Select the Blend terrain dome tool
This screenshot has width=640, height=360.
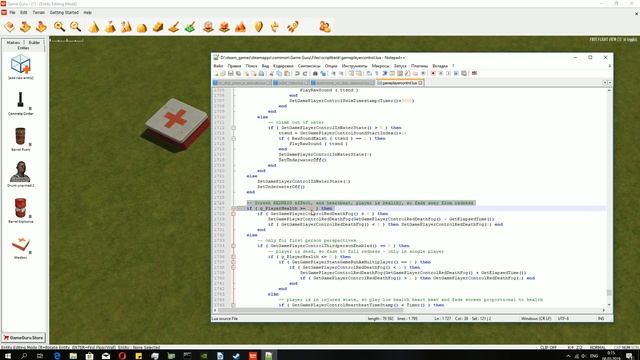142,27
